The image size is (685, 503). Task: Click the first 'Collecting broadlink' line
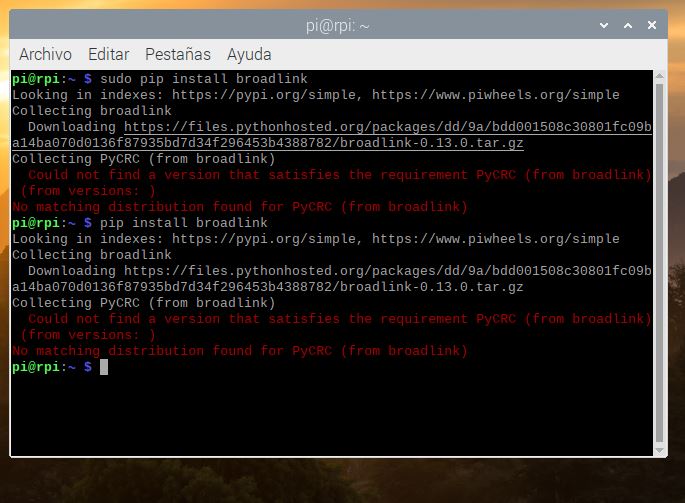click(x=92, y=111)
